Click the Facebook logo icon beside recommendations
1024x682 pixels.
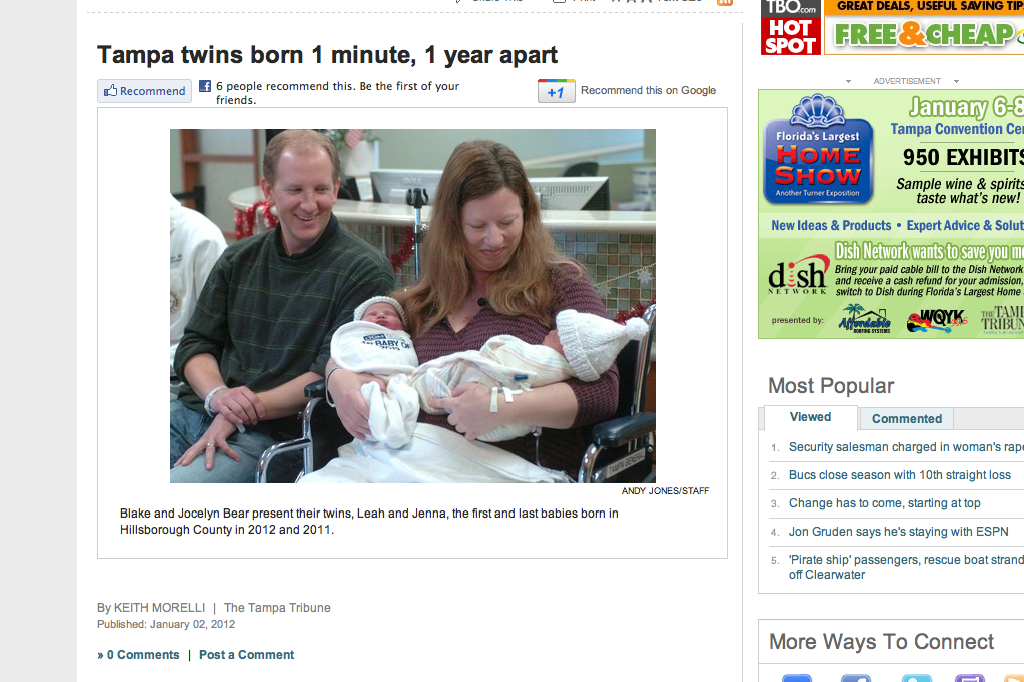(x=205, y=86)
